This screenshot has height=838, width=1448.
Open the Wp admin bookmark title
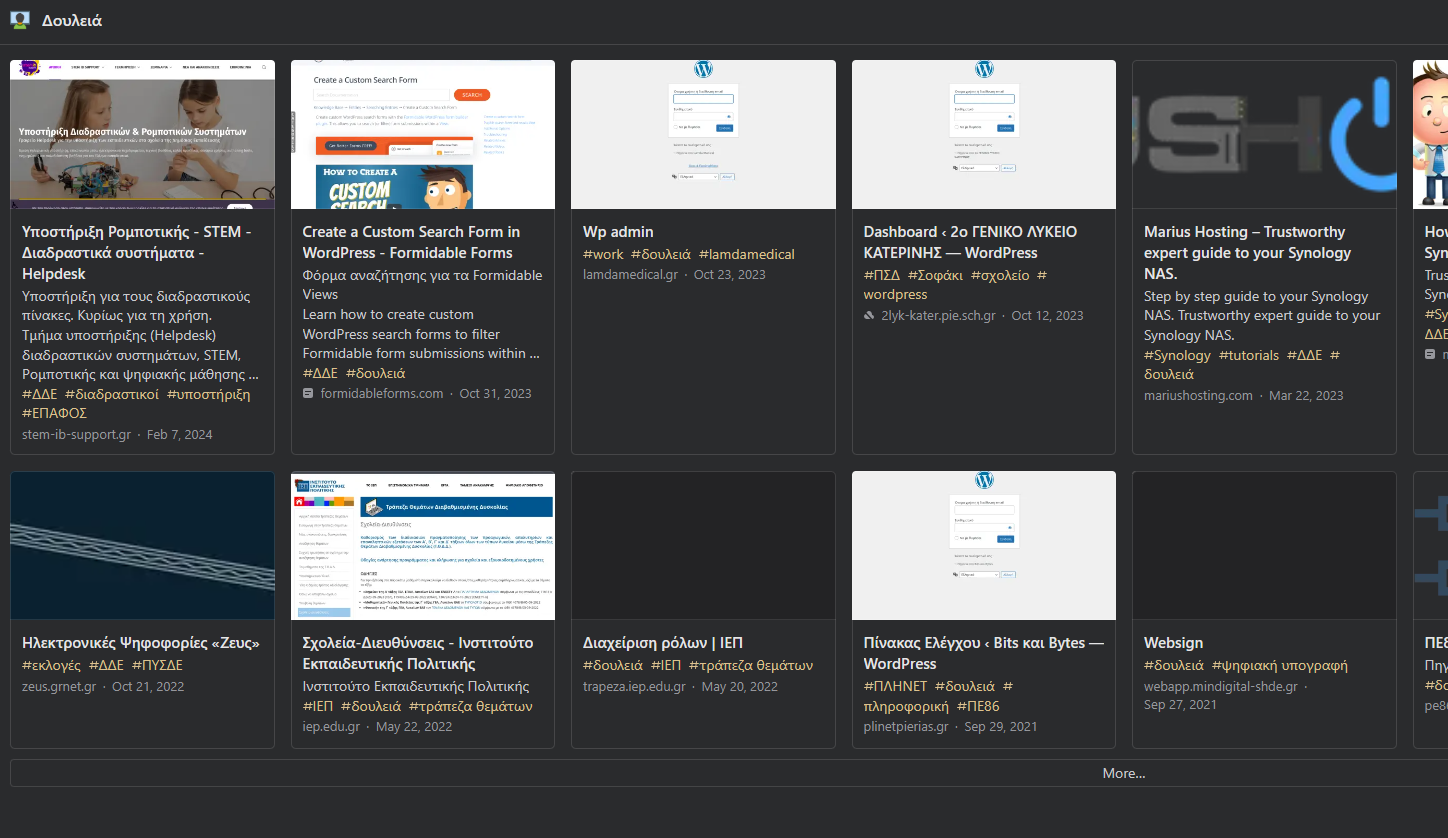(618, 232)
